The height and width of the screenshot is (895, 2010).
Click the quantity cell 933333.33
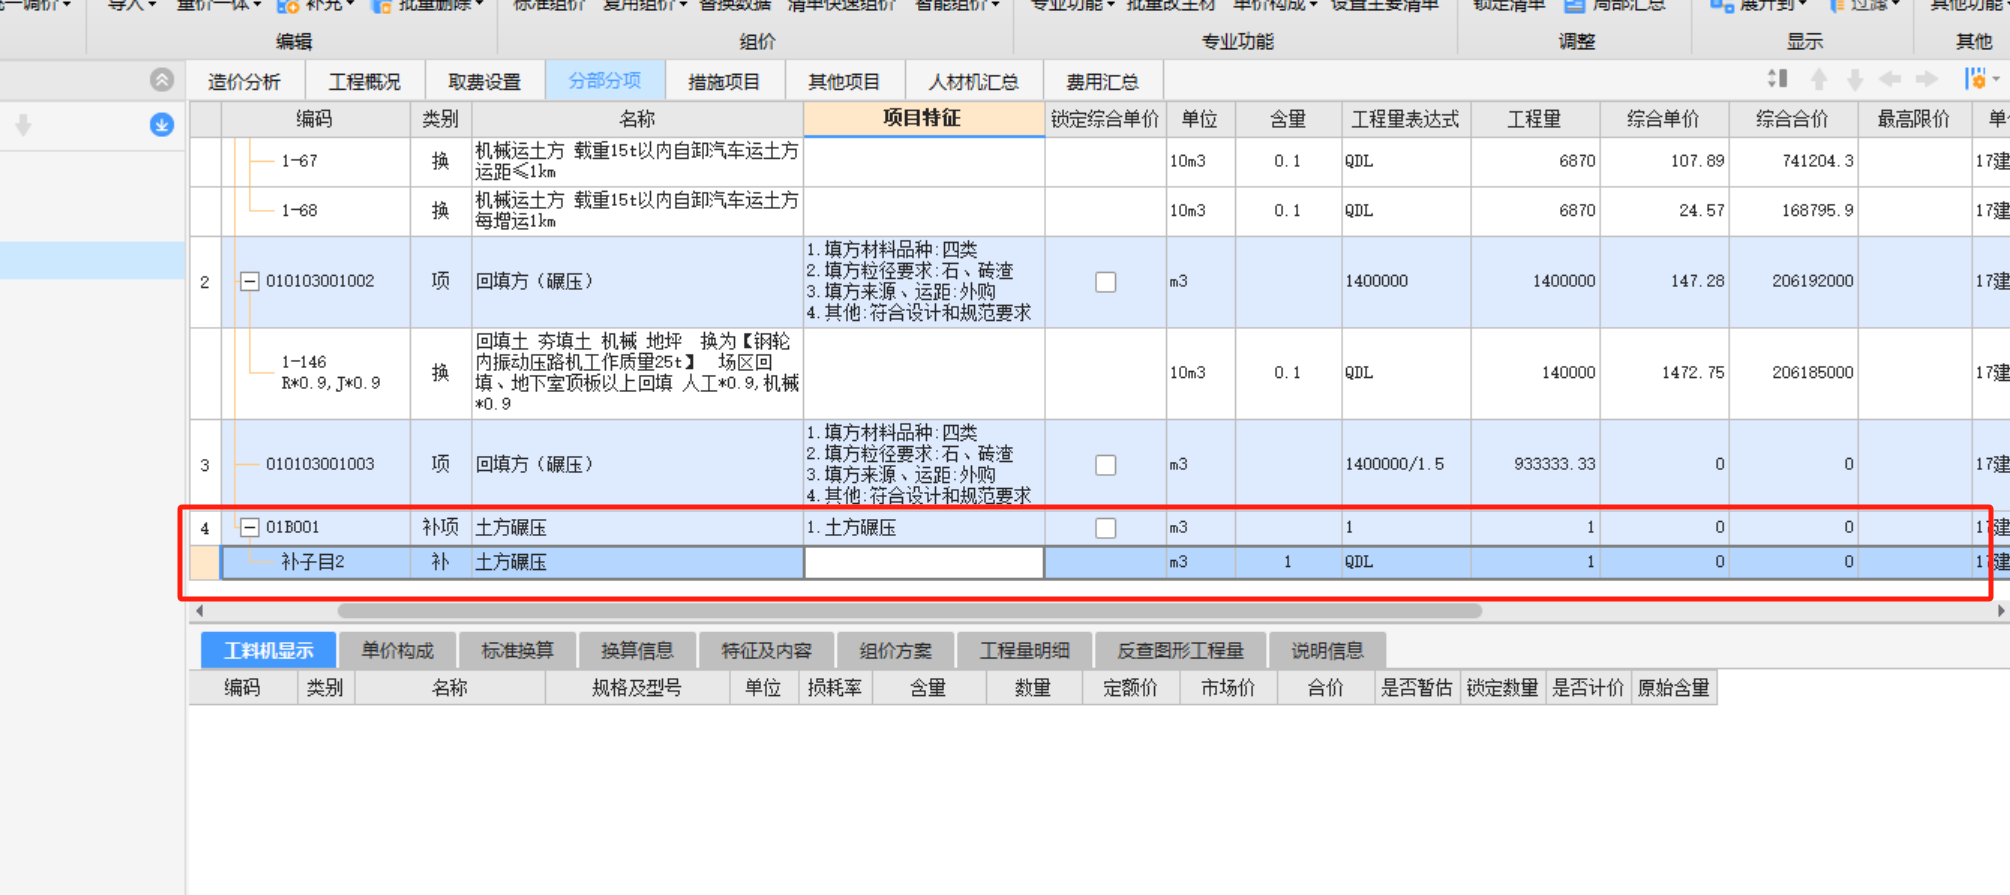[1534, 464]
